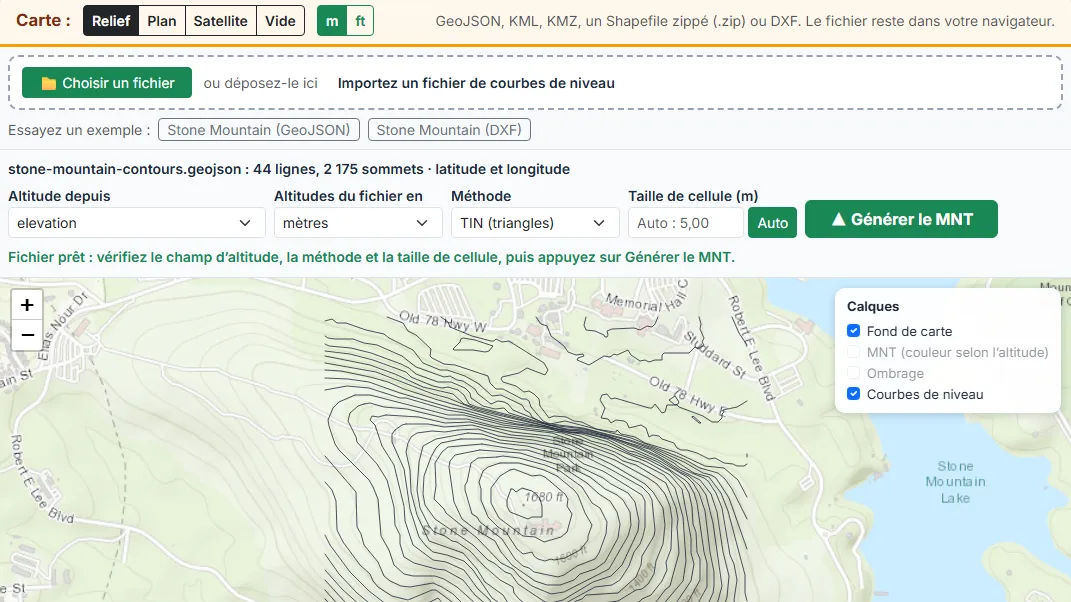Choose the Vide empty base map
1071x602 pixels.
tap(280, 21)
